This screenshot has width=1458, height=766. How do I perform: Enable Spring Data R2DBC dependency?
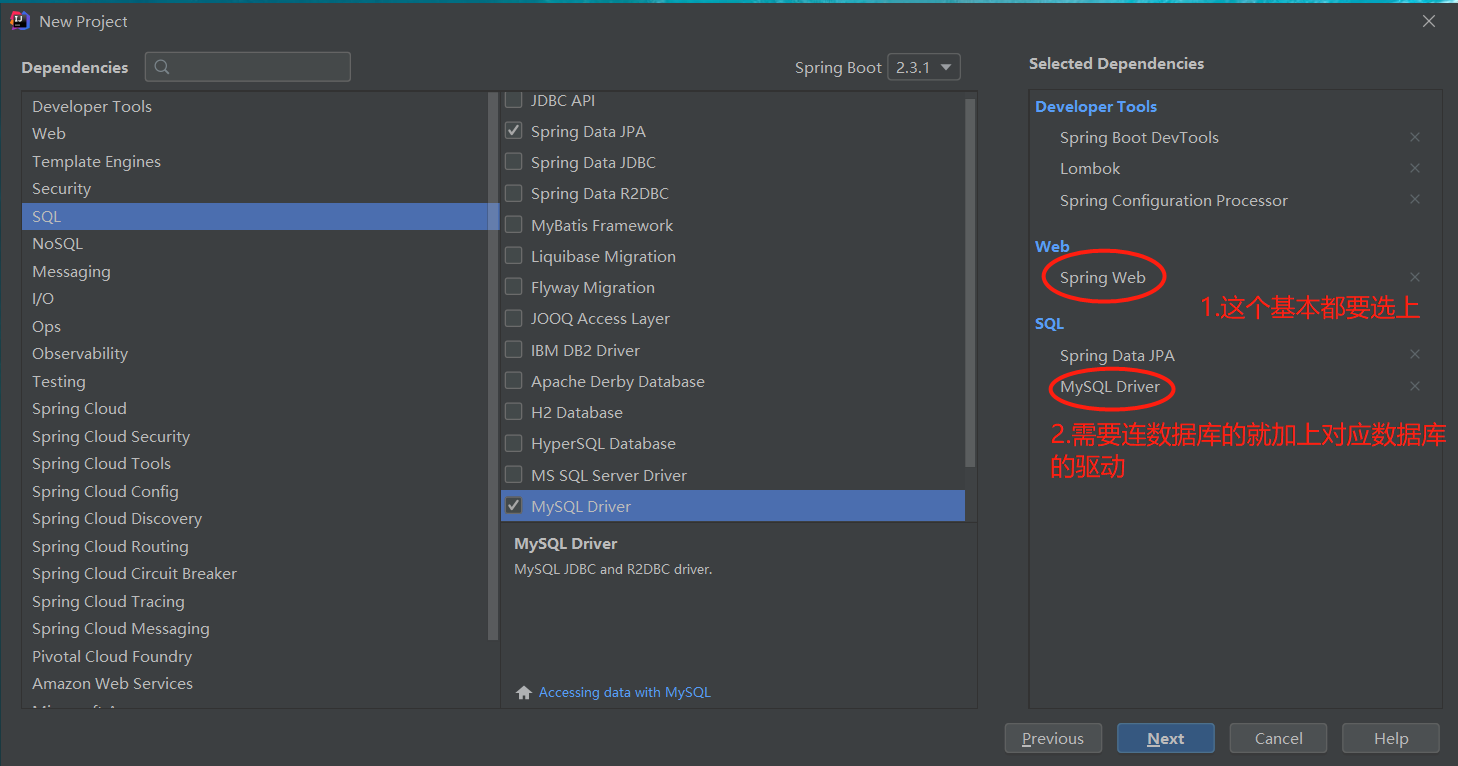(513, 193)
